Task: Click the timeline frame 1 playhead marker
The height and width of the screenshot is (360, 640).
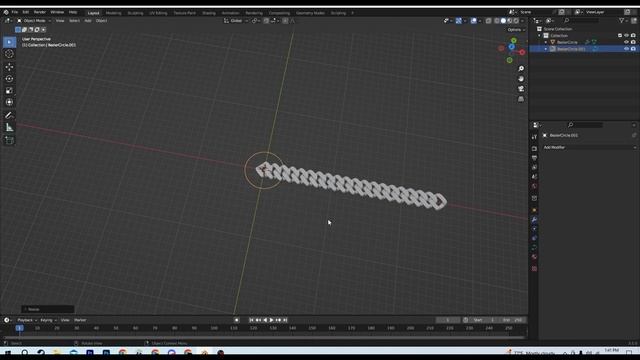Action: (x=19, y=328)
